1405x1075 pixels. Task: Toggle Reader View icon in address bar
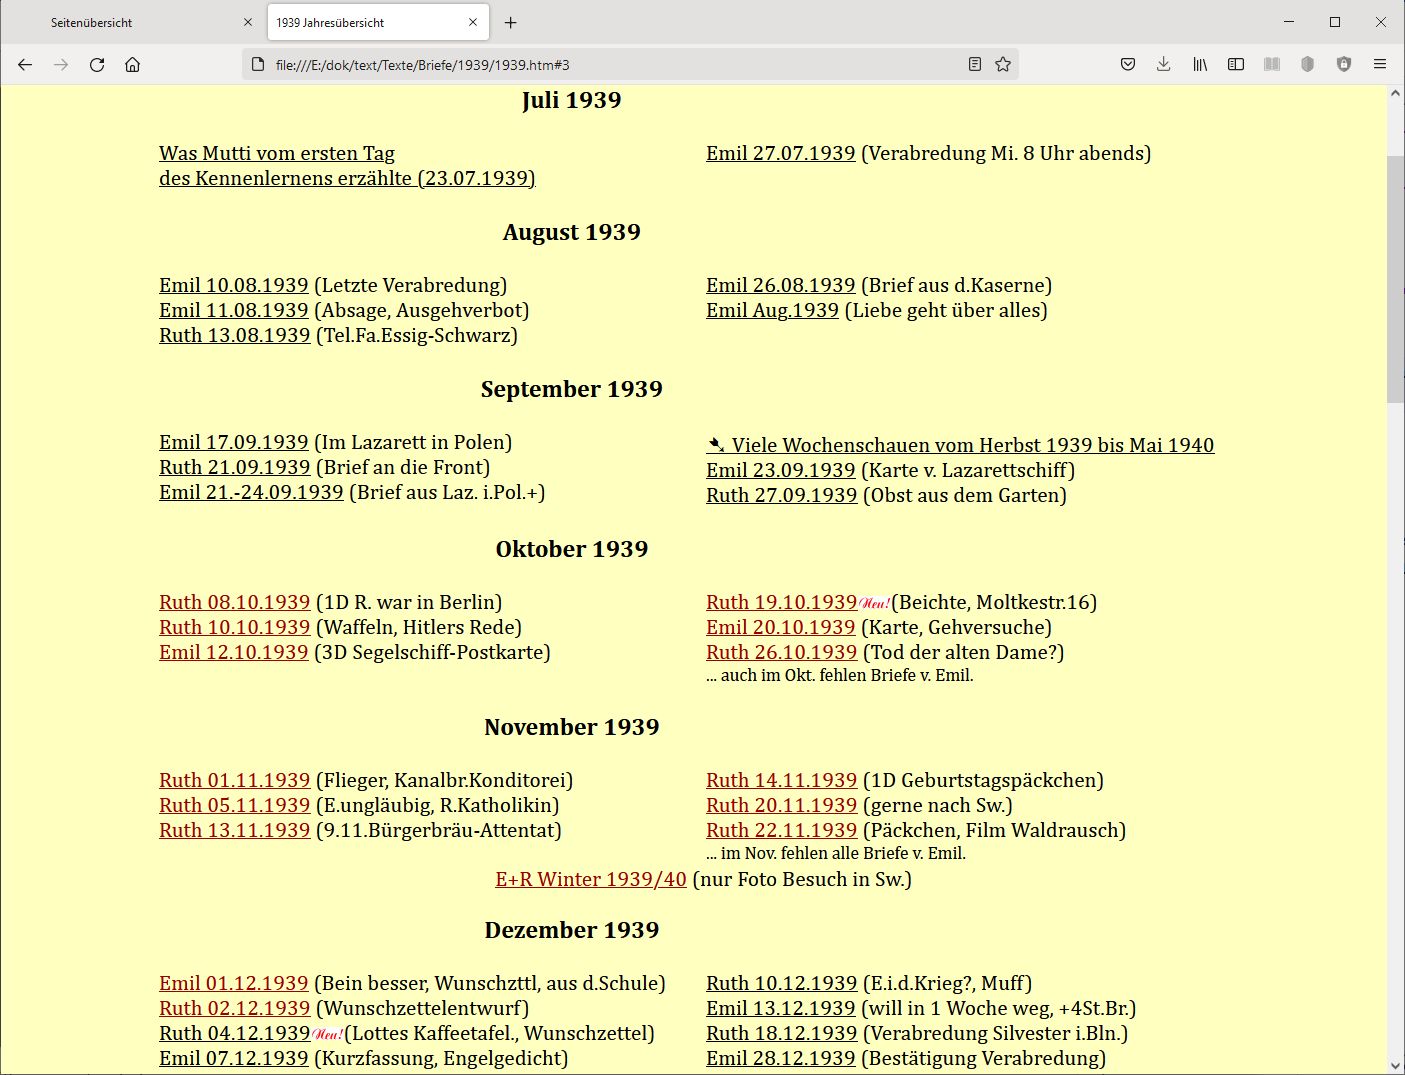tap(975, 65)
